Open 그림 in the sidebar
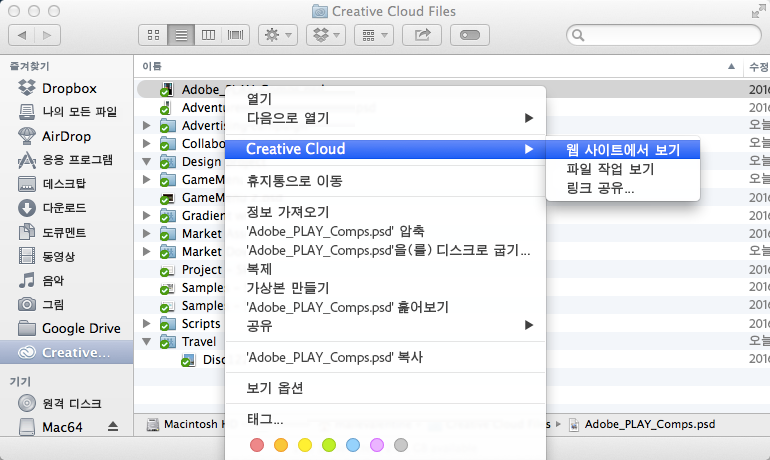Viewport: 770px width, 460px height. coord(41,304)
